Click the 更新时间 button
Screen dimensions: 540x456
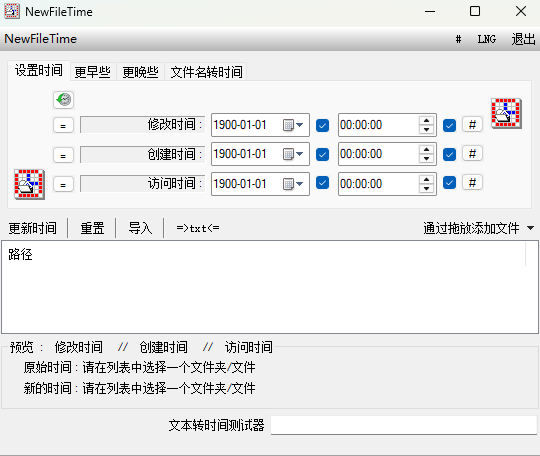coord(33,228)
